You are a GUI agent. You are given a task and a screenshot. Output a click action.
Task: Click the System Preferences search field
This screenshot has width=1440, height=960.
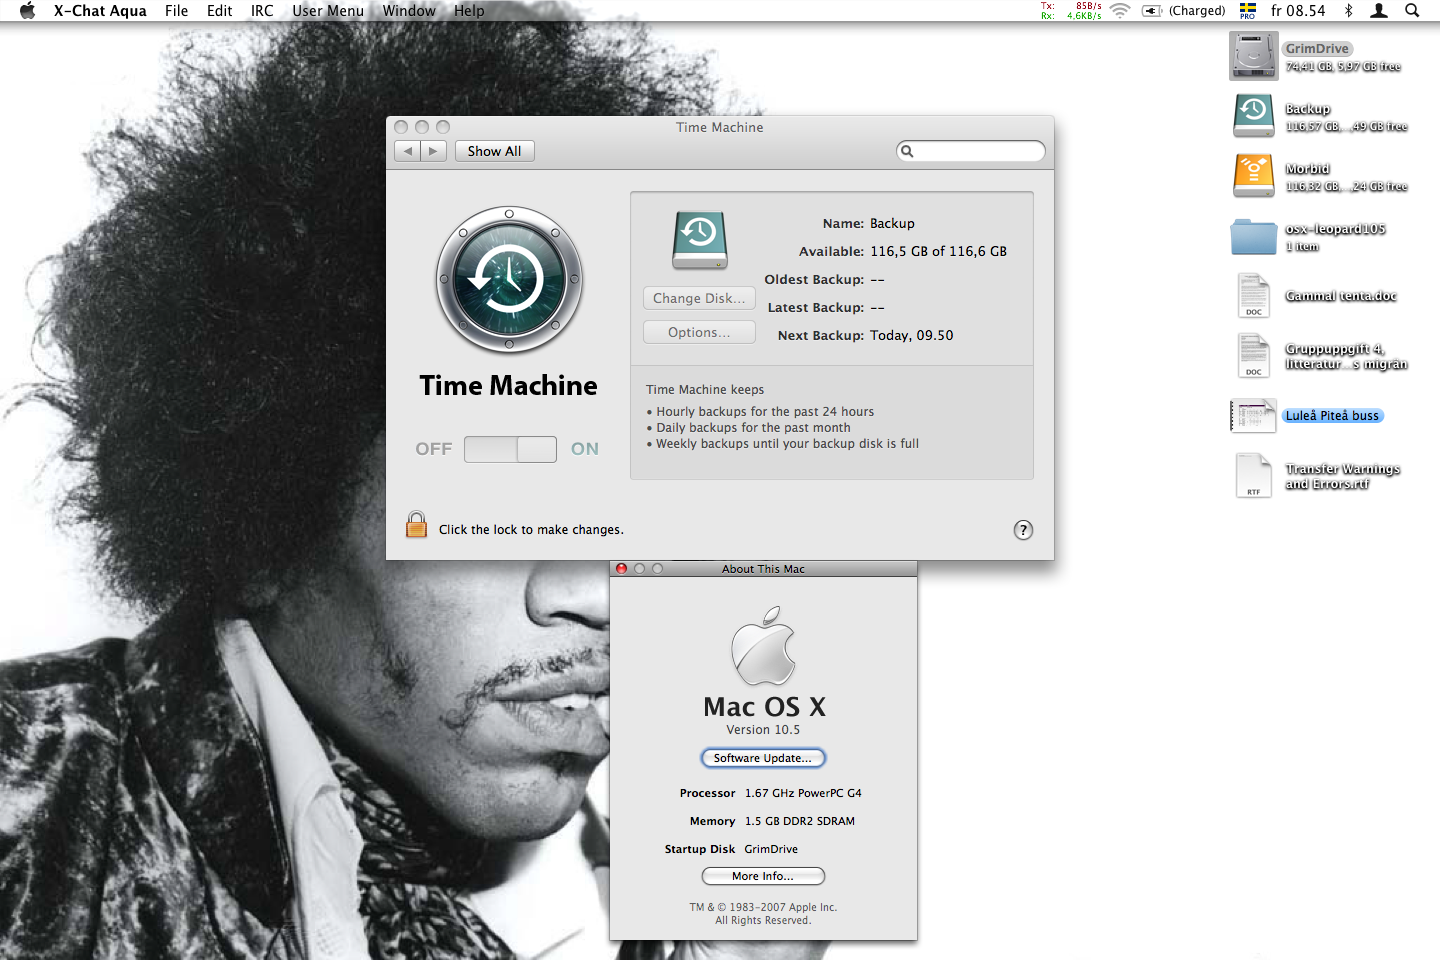(x=971, y=151)
